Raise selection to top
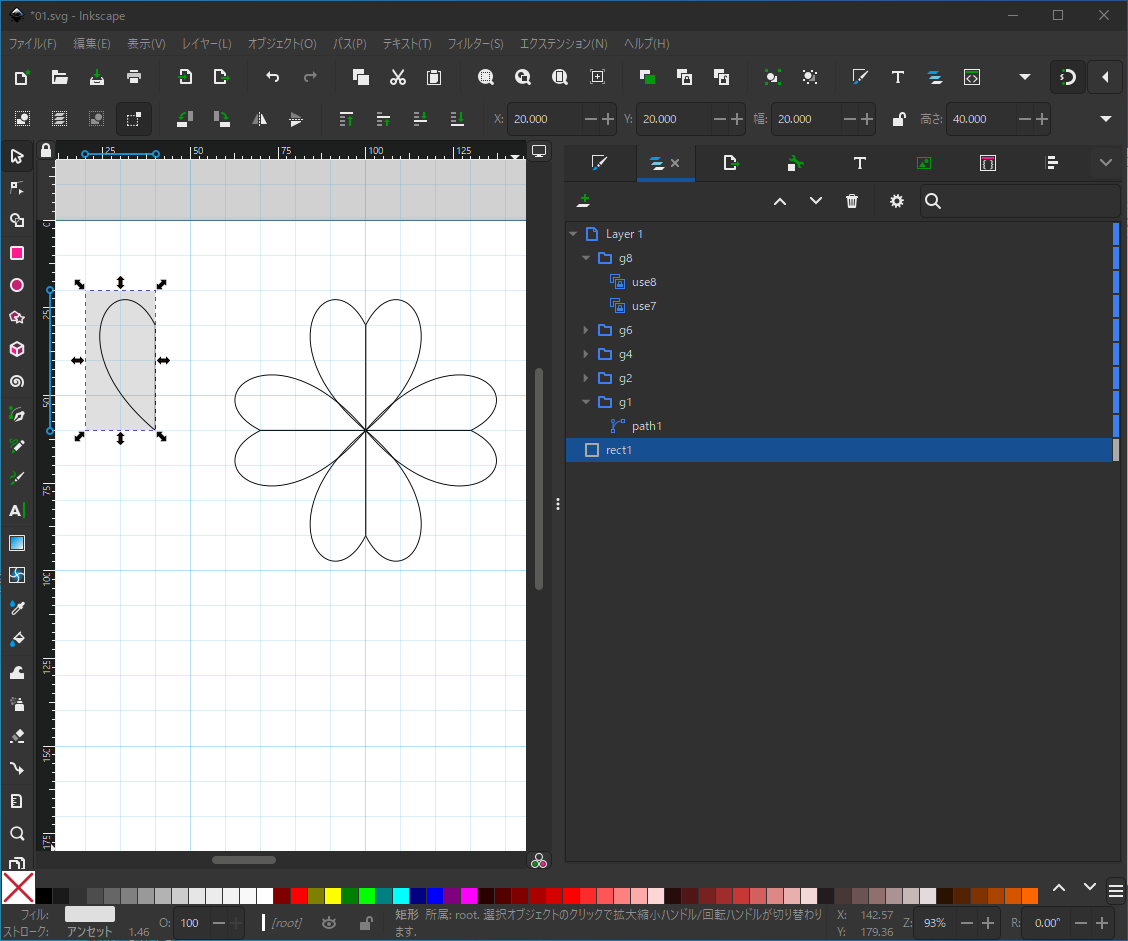The width and height of the screenshot is (1128, 941). [346, 119]
